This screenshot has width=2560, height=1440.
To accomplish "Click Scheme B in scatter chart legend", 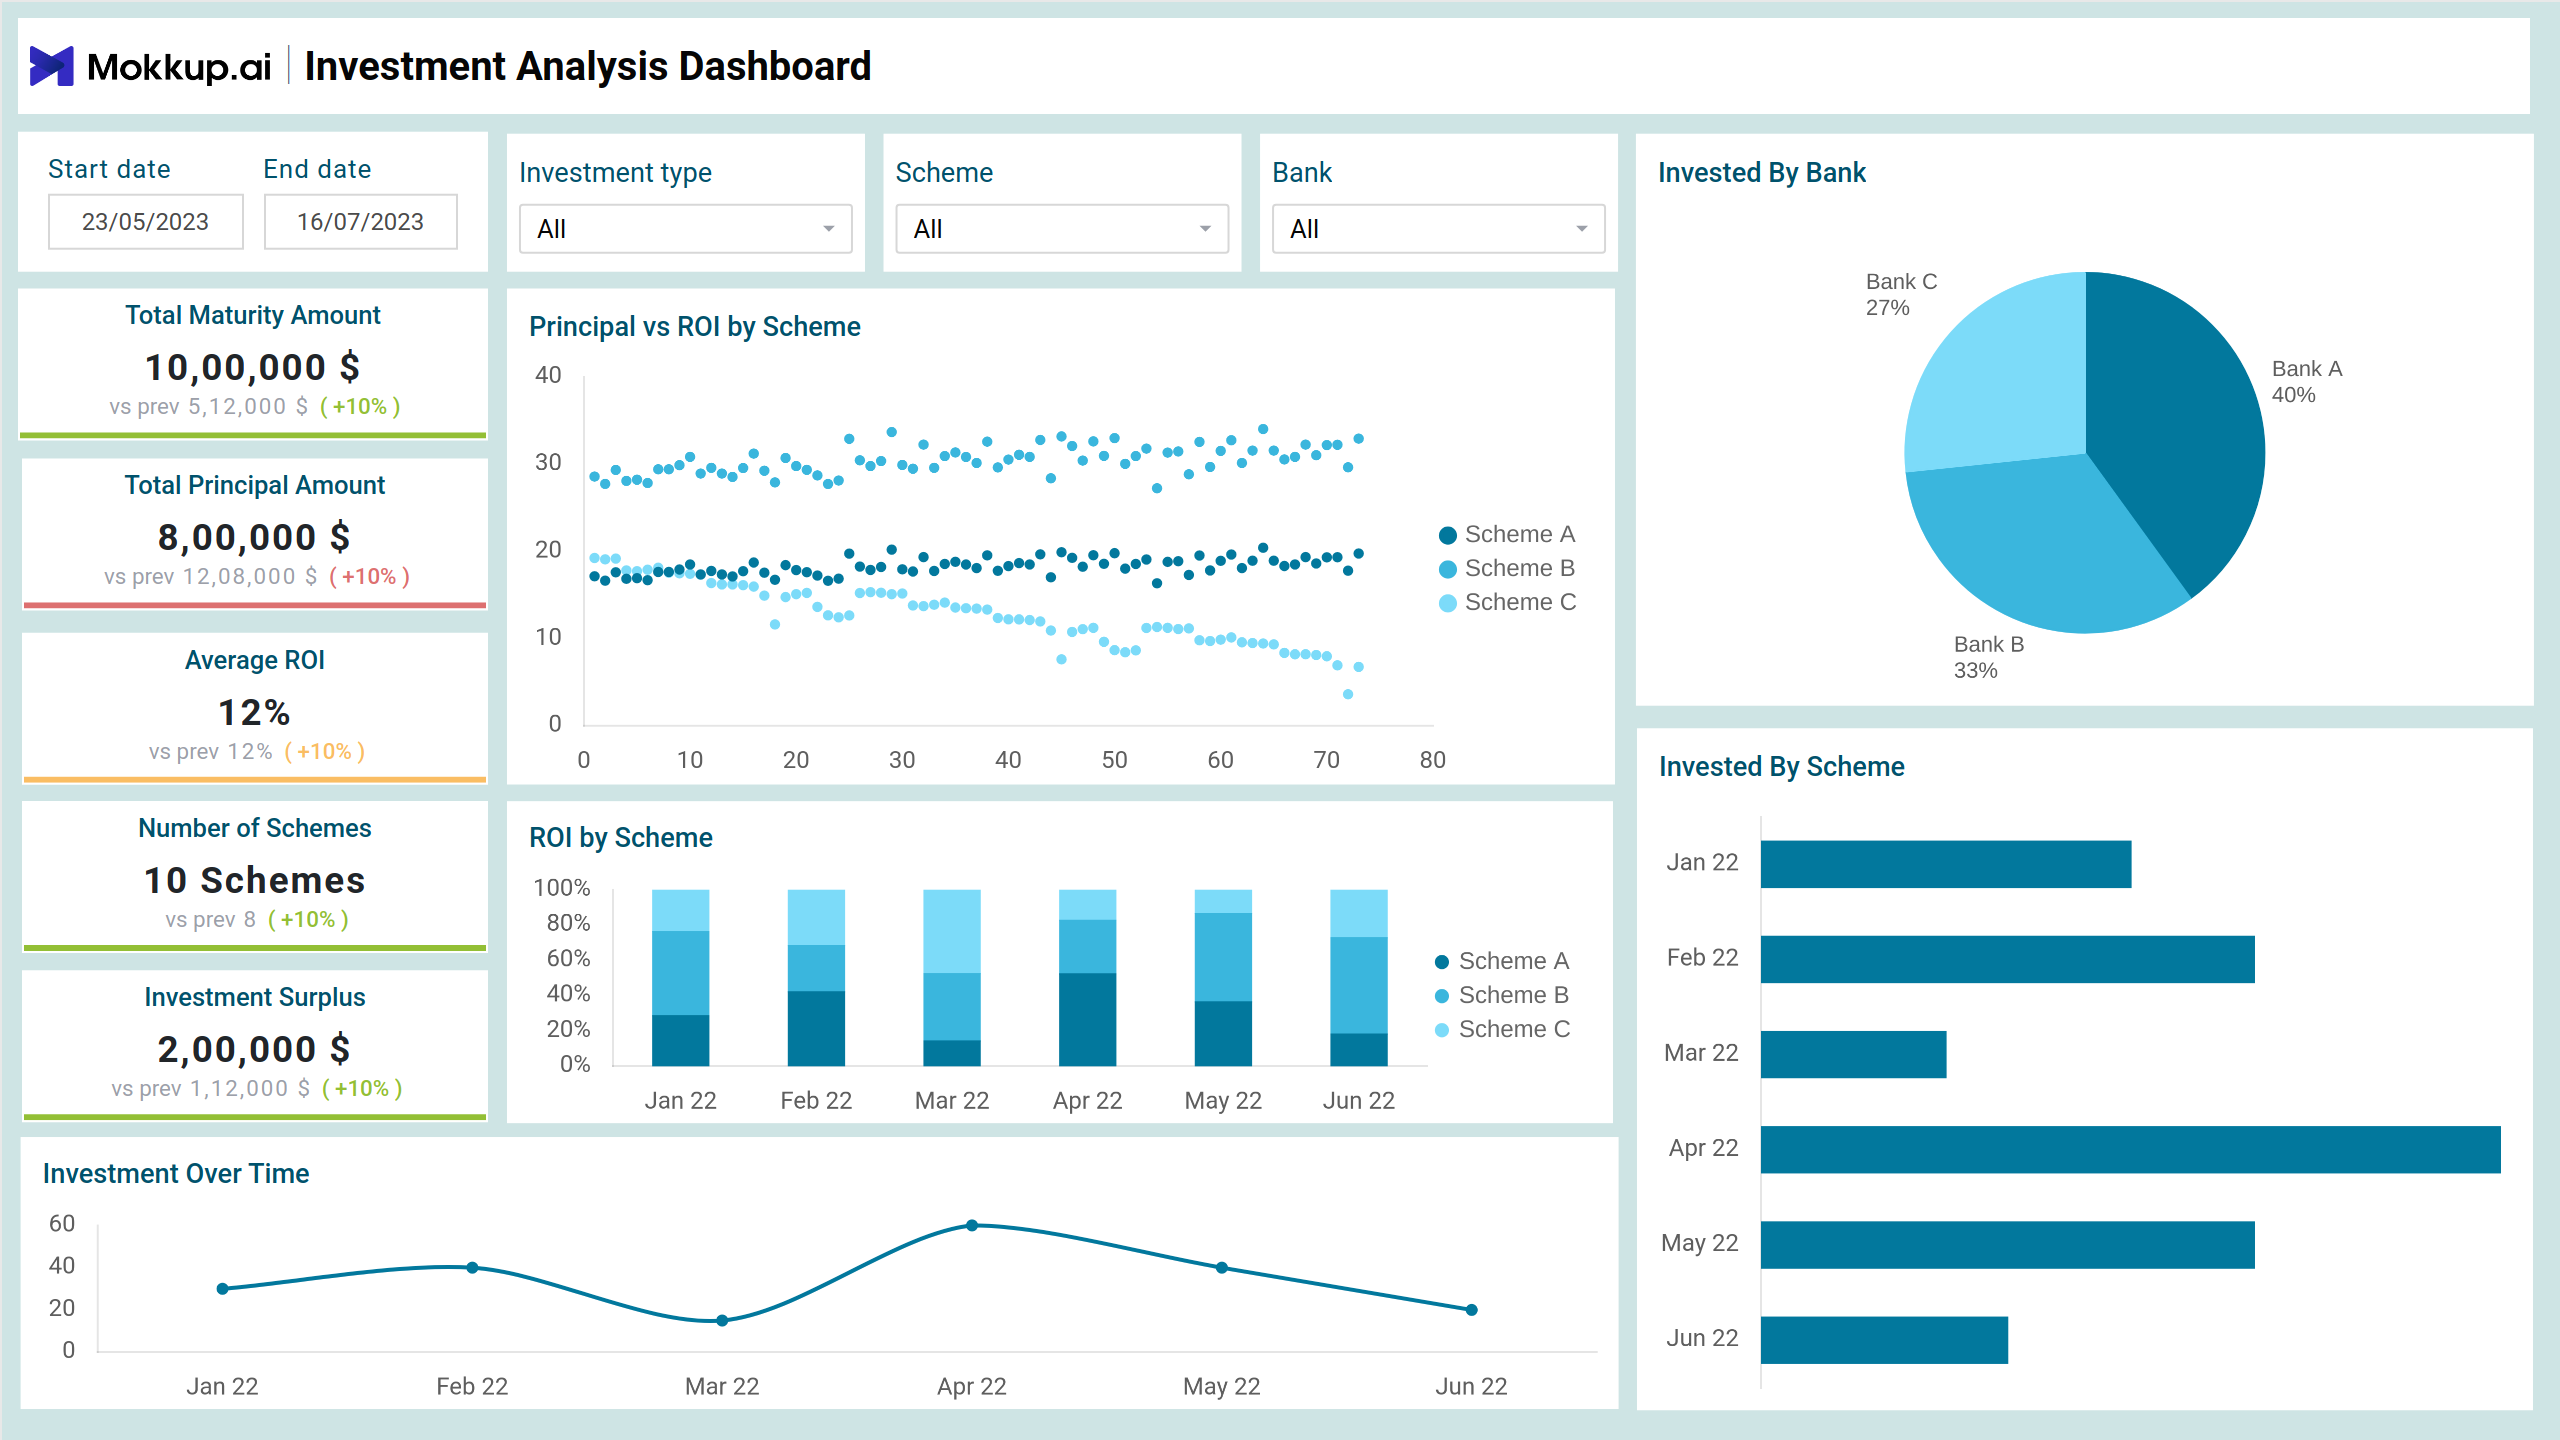I will (x=1507, y=568).
